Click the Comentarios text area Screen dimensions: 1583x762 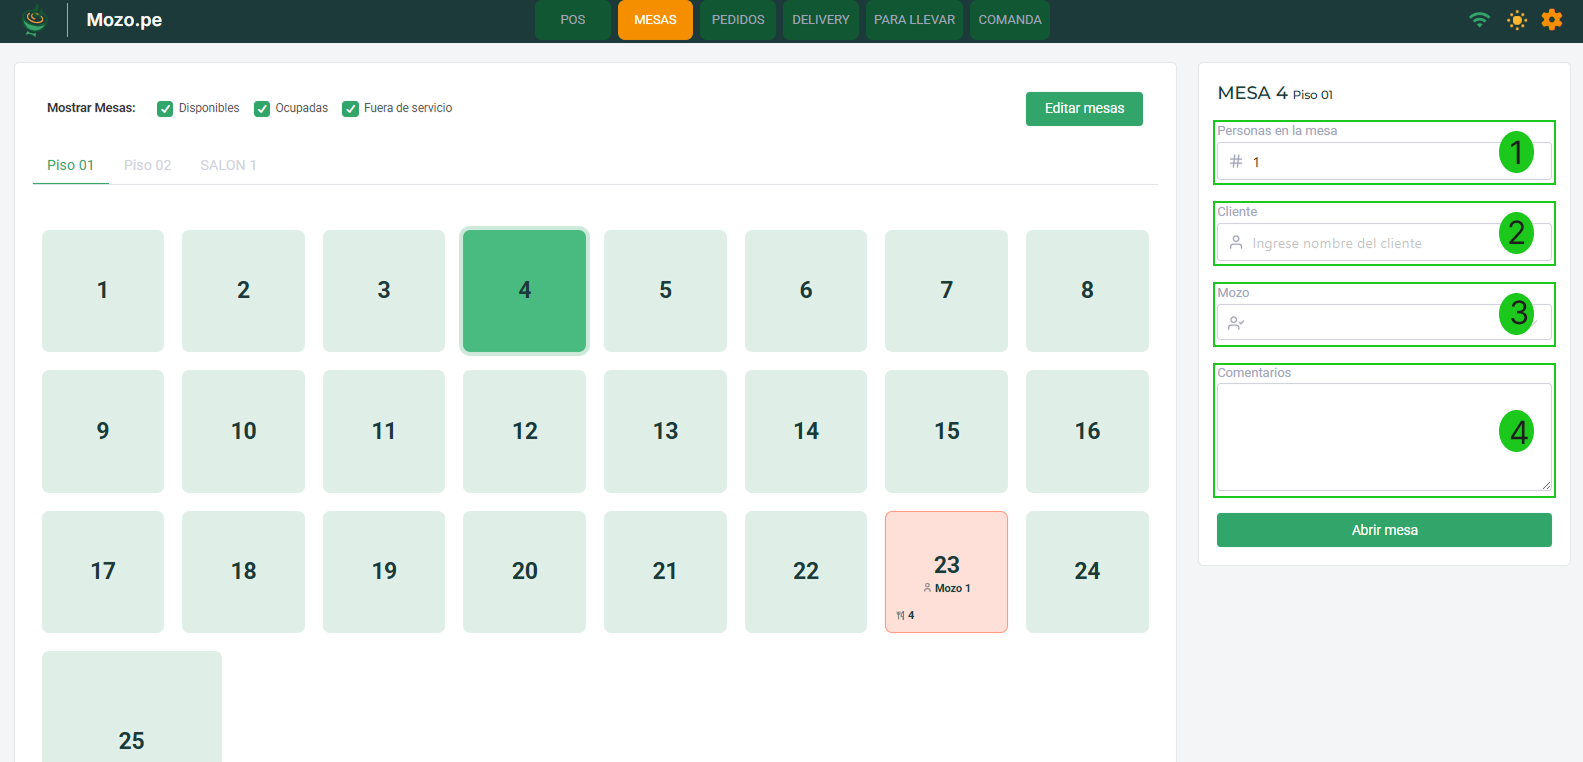[1370, 438]
